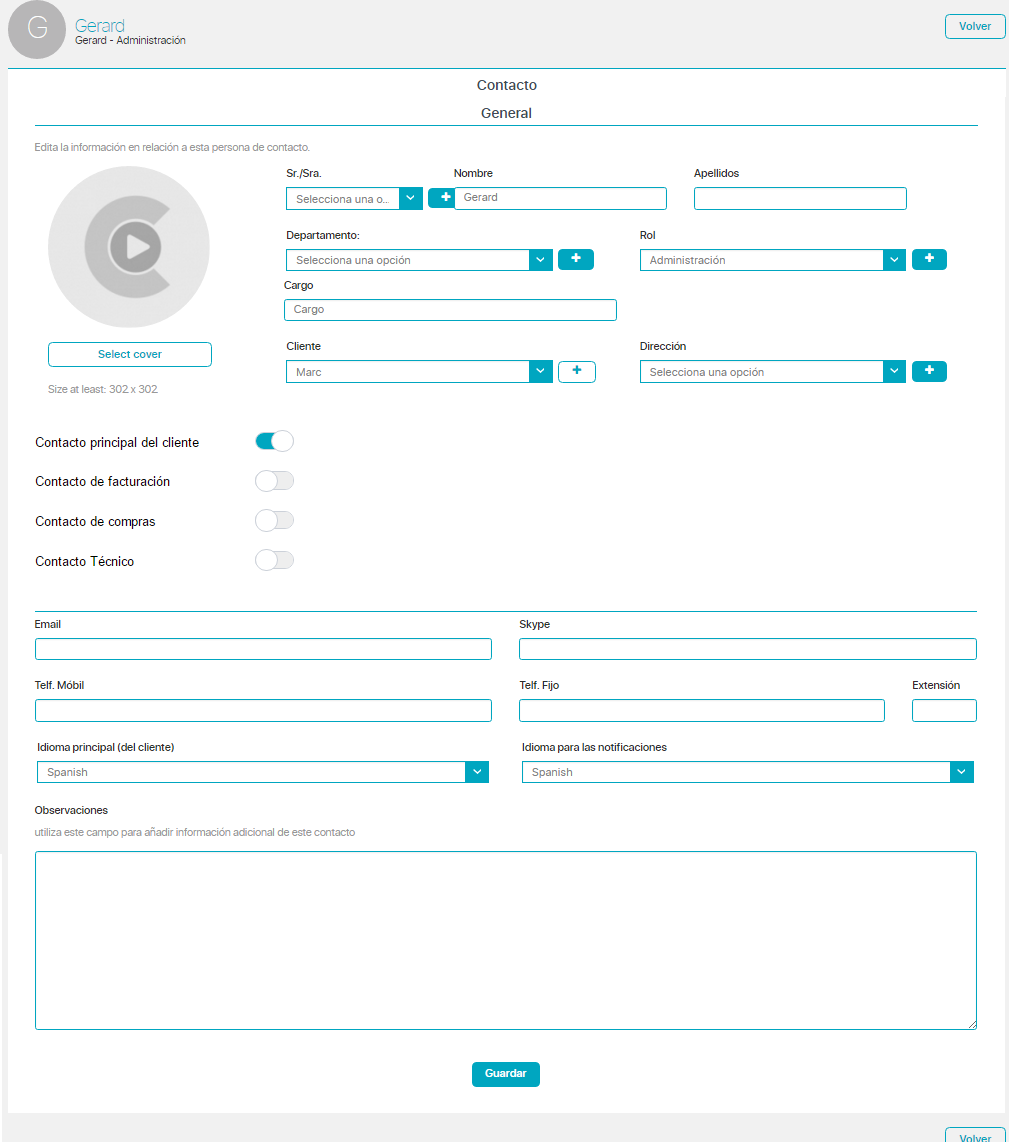Click 'Size at least: 302 x 302' text
This screenshot has height=1142, width=1009.
tap(103, 389)
